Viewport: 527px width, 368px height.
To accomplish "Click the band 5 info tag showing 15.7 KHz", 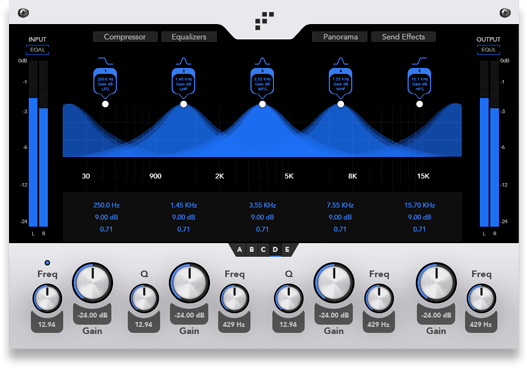I will click(x=419, y=83).
